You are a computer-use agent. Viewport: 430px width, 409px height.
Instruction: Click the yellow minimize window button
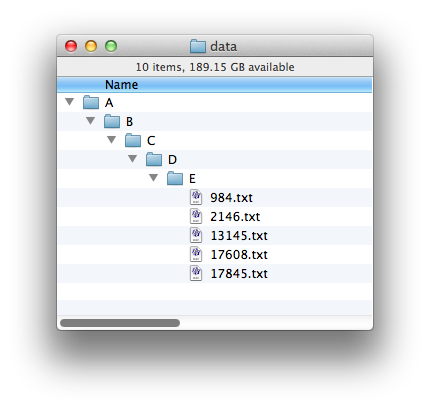pyautogui.click(x=91, y=46)
